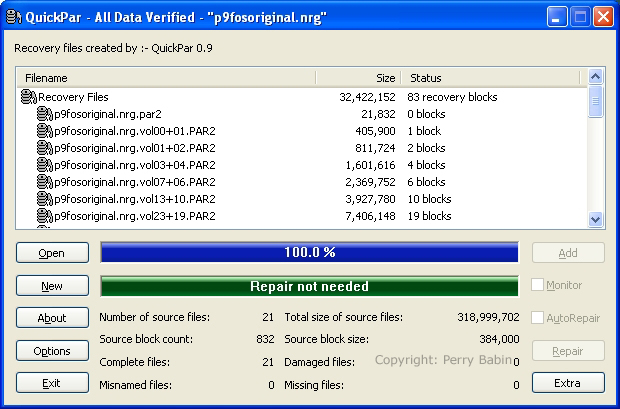The height and width of the screenshot is (409, 620).
Task: Click icon beside vol07+06.PAR2 file
Action: pos(45,182)
